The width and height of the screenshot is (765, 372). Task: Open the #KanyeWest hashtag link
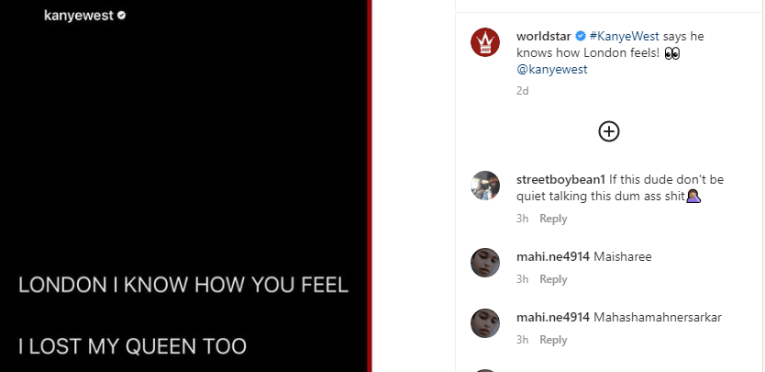tap(624, 36)
